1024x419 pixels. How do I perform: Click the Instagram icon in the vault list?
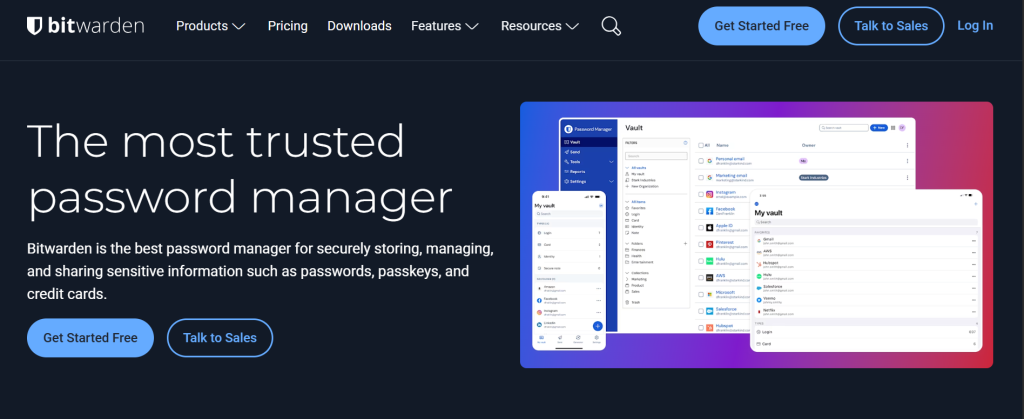[x=709, y=194]
